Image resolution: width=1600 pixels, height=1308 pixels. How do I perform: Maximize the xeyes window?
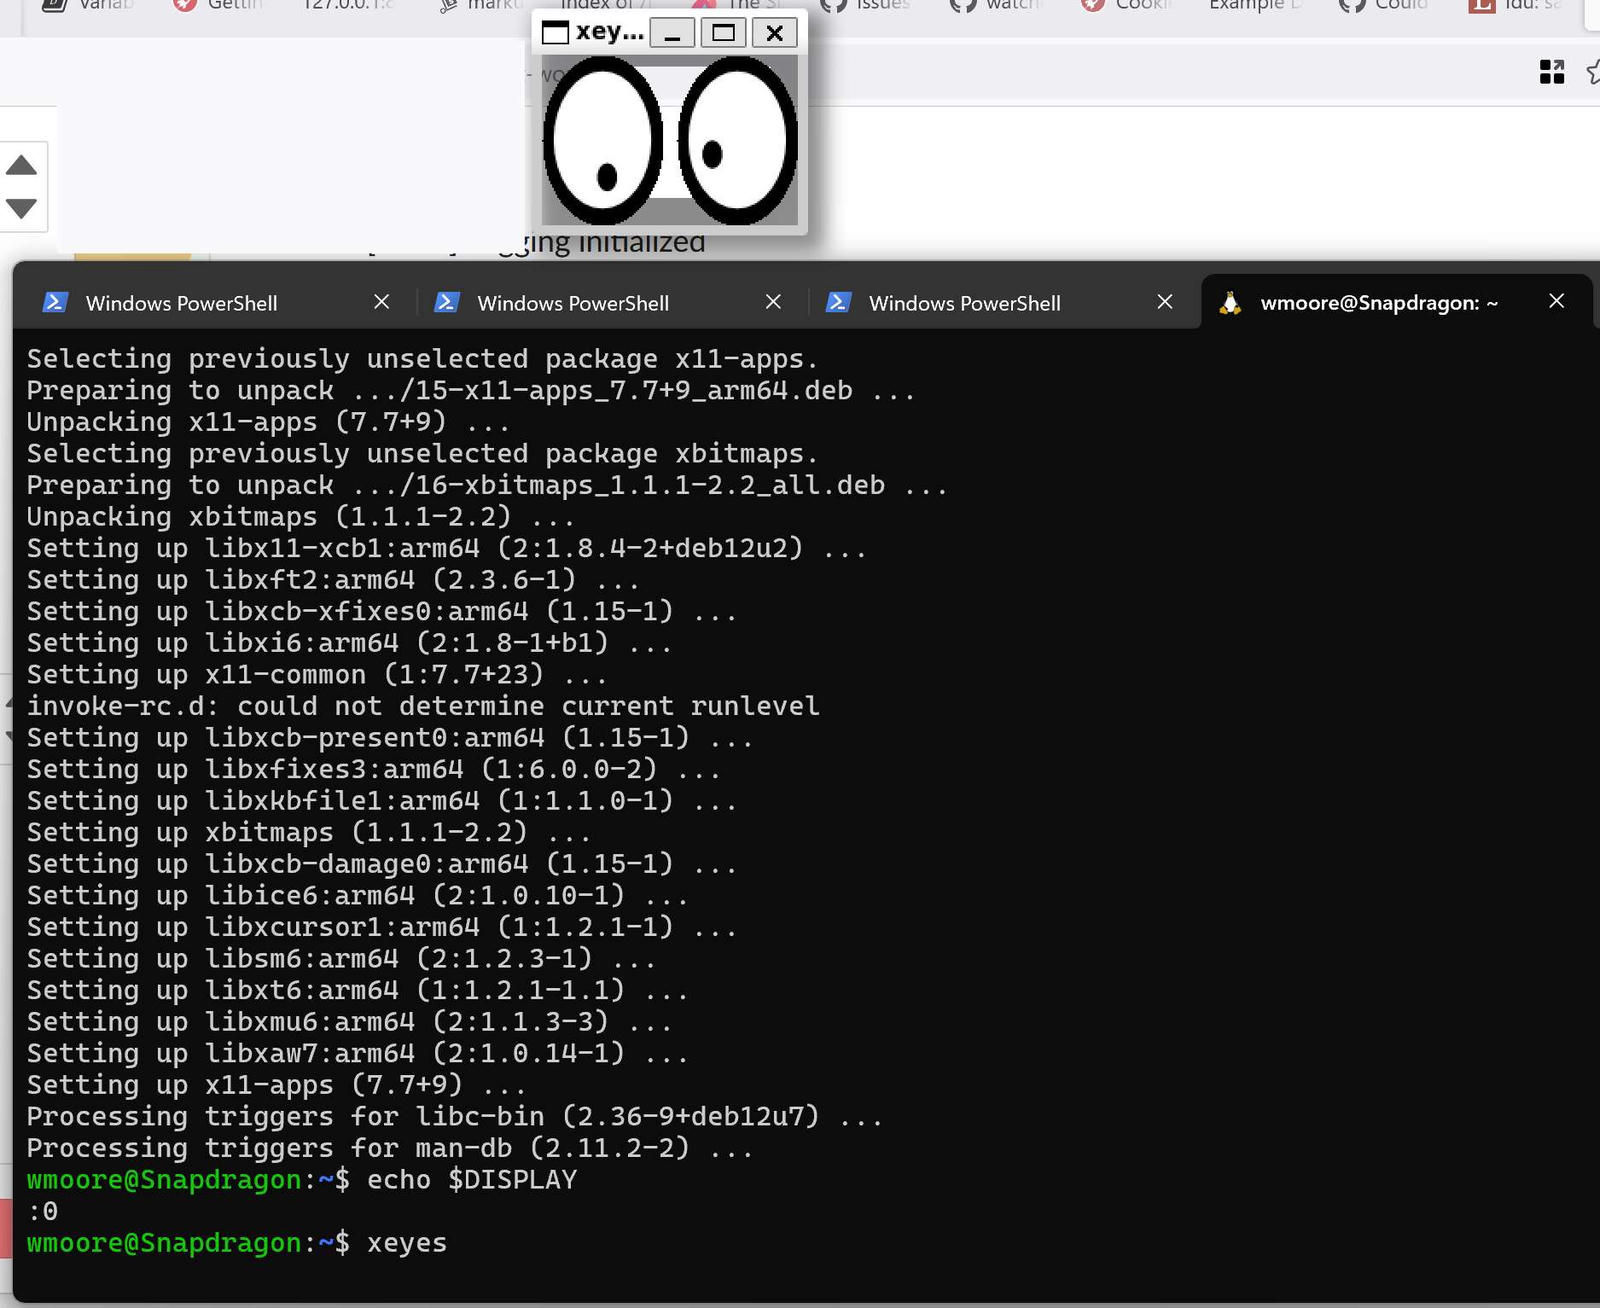723,33
